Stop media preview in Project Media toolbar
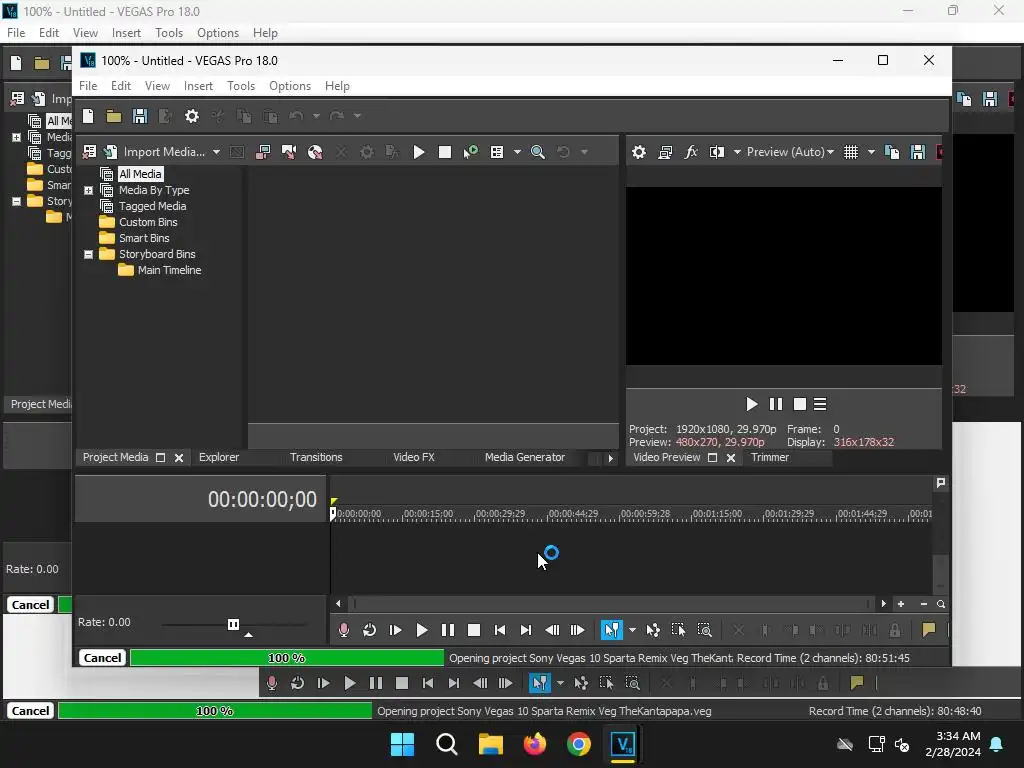Viewport: 1024px width, 768px height. coord(445,152)
